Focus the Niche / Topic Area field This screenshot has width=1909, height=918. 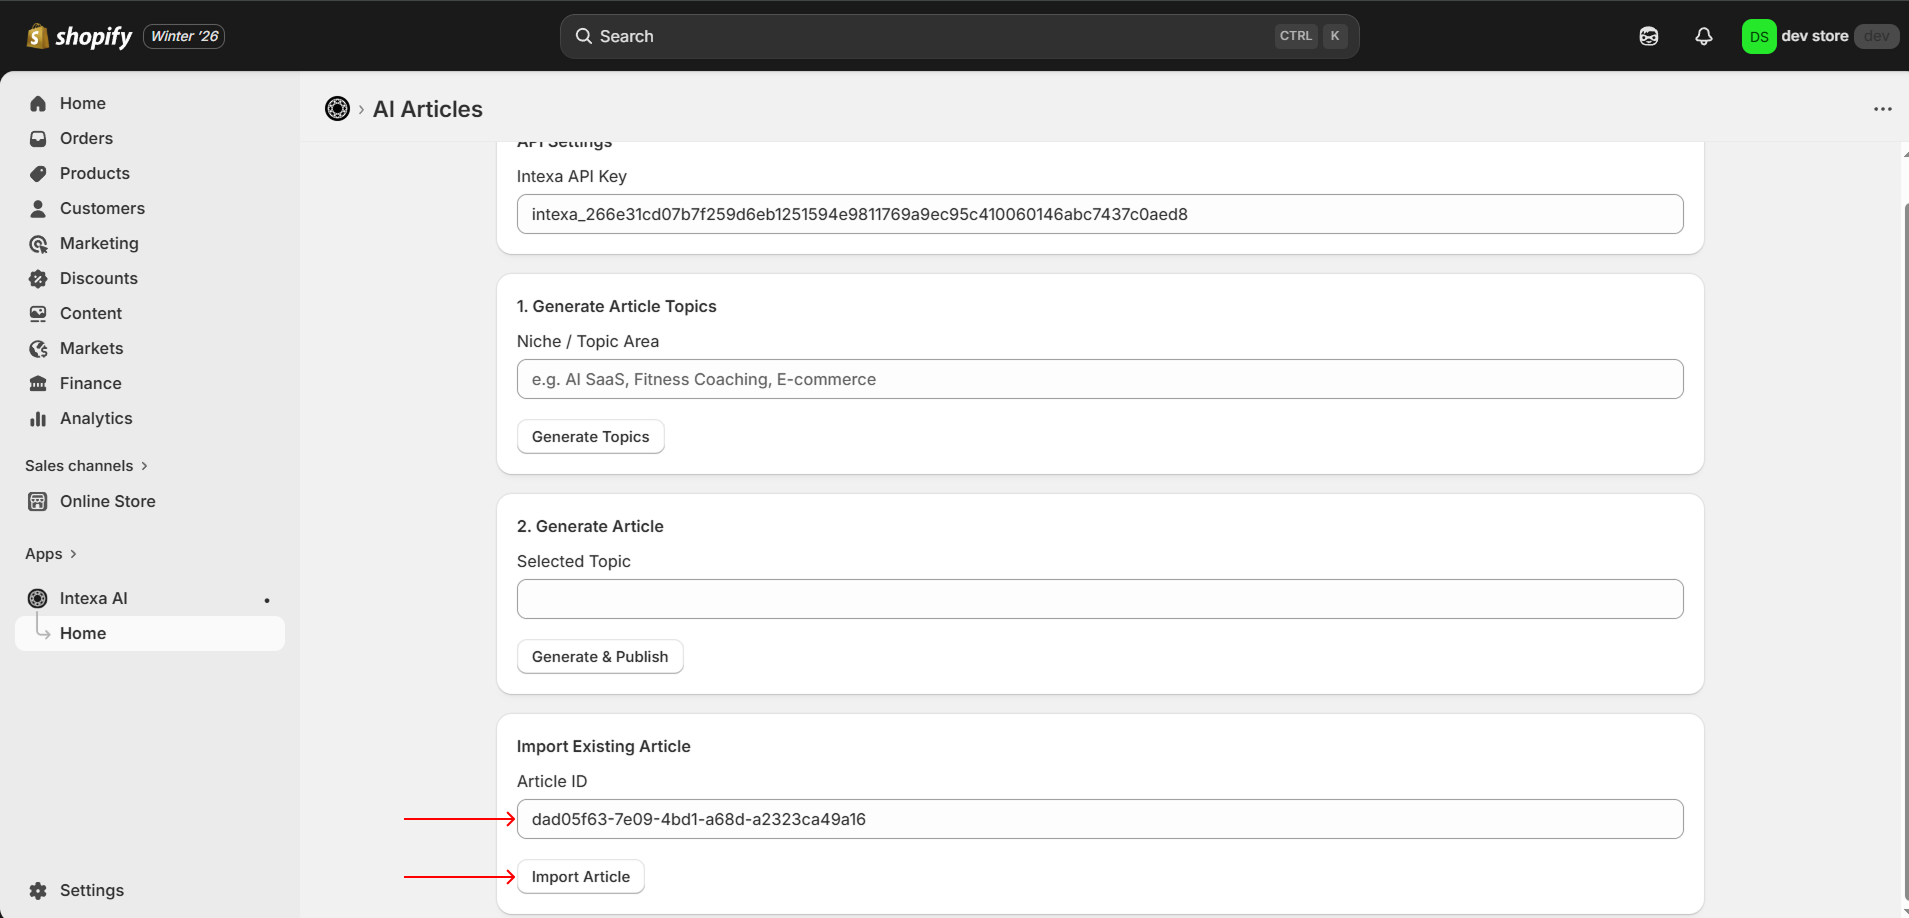pos(1099,379)
